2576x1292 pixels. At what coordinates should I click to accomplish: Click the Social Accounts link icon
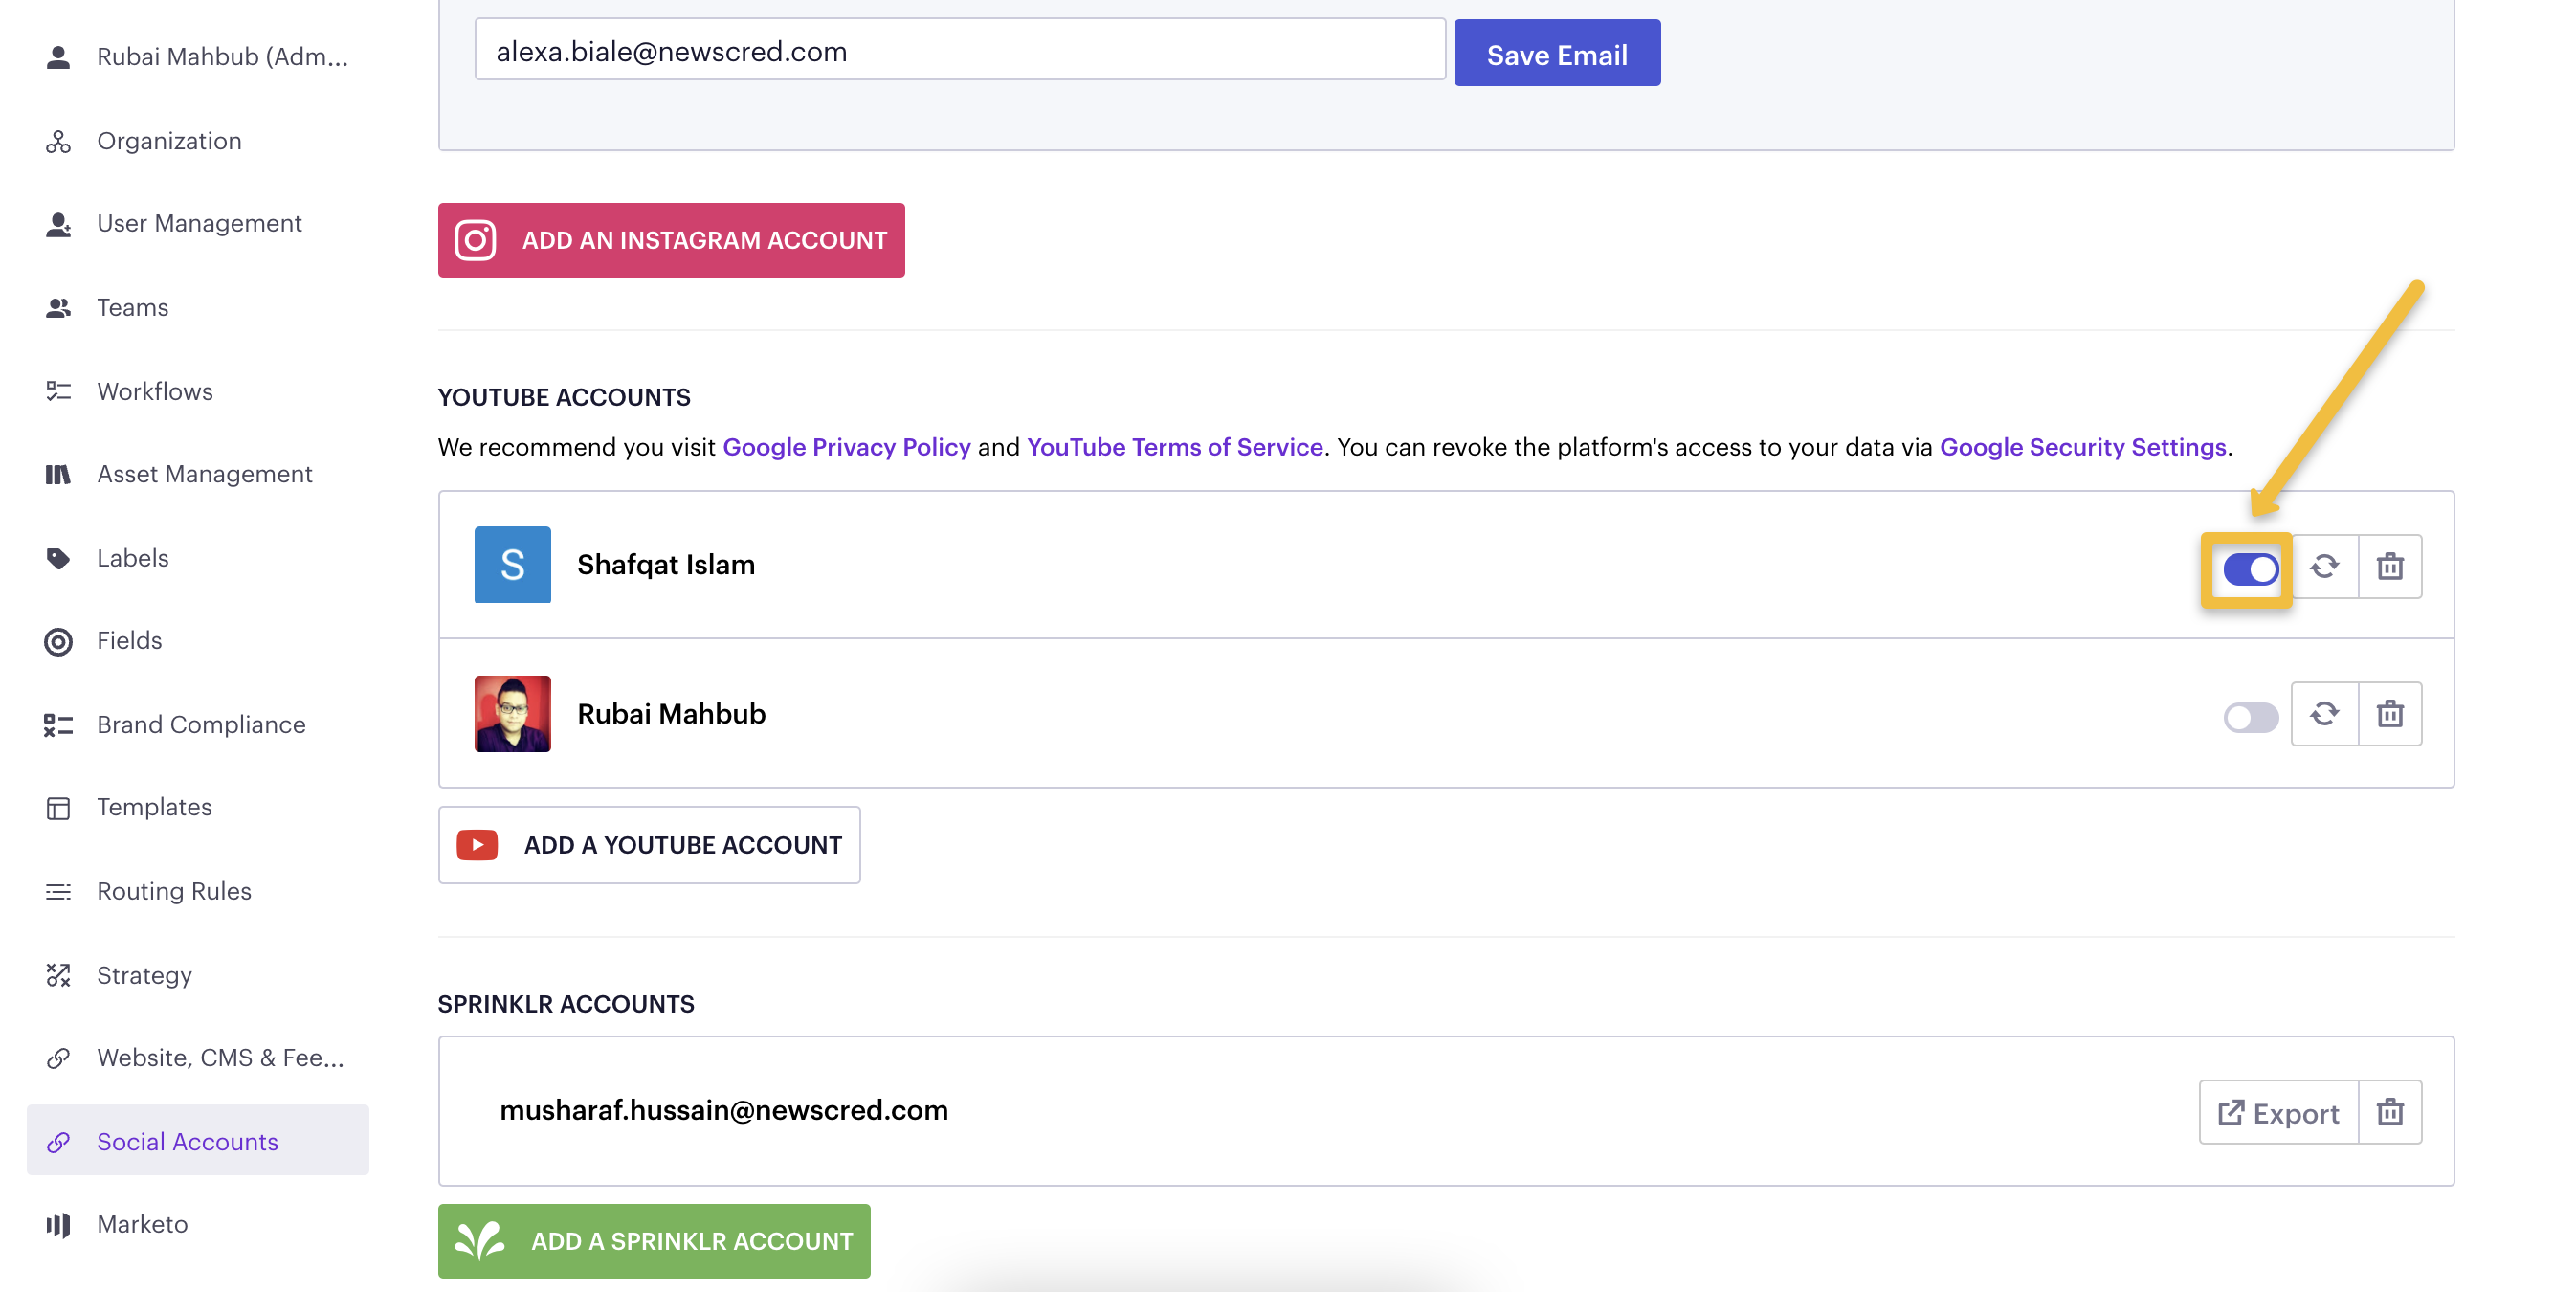pyautogui.click(x=58, y=1142)
